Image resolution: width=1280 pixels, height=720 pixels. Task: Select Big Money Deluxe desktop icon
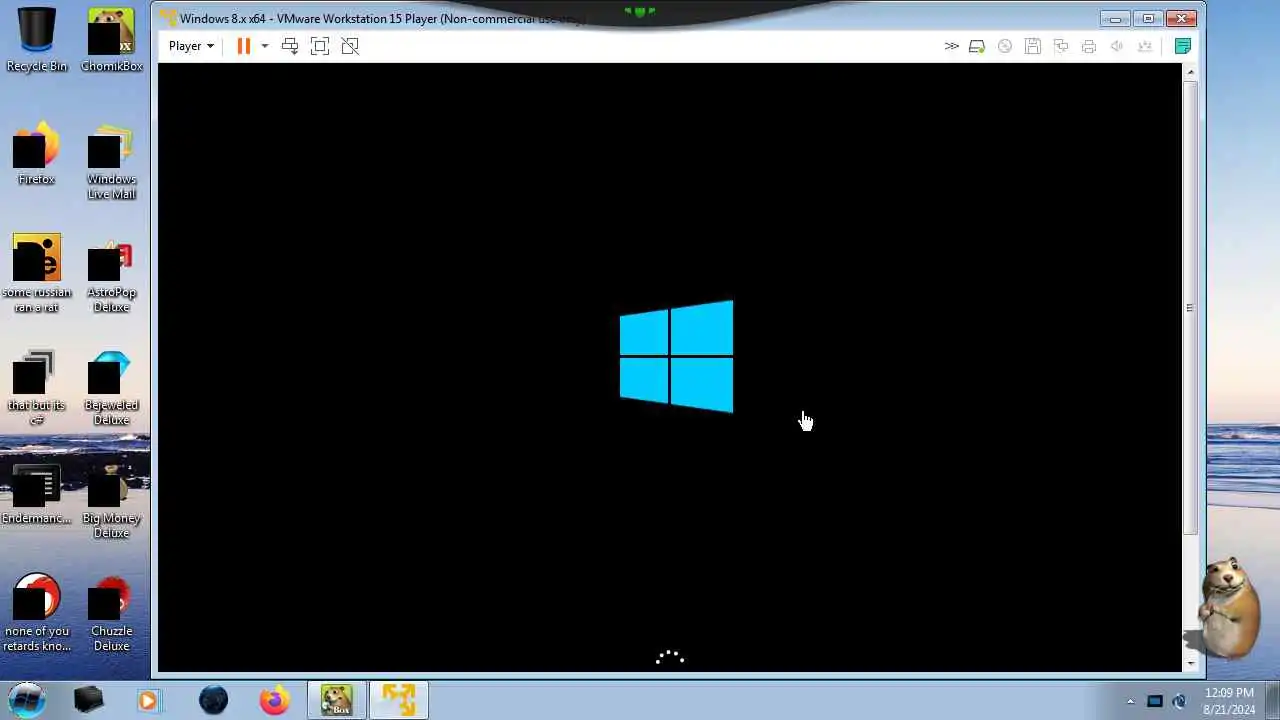click(111, 500)
